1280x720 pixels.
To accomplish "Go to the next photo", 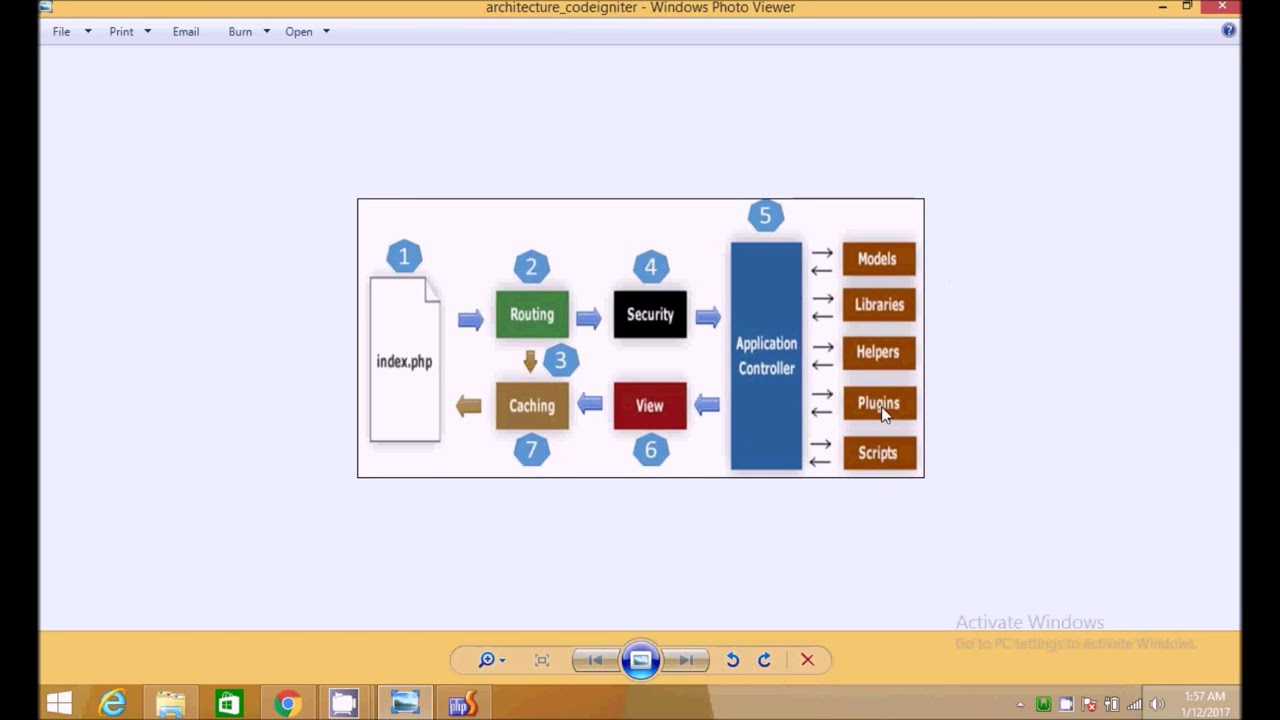I will (686, 660).
